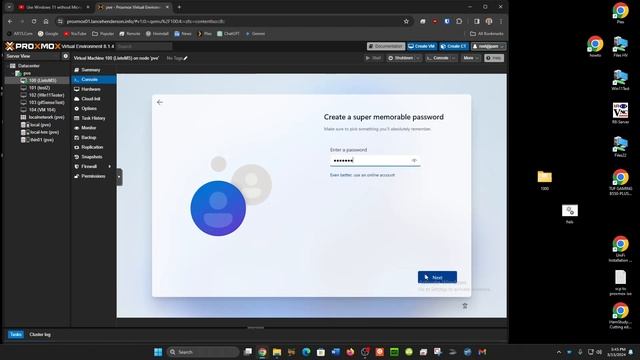Open Chrome three-dot menu

click(x=501, y=21)
